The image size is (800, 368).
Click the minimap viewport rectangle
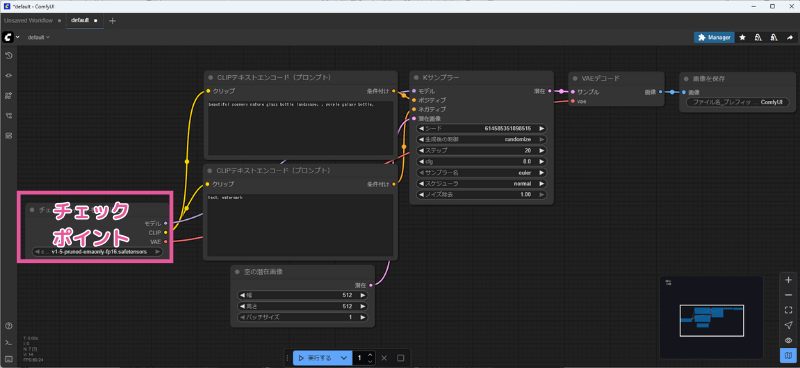click(x=711, y=321)
